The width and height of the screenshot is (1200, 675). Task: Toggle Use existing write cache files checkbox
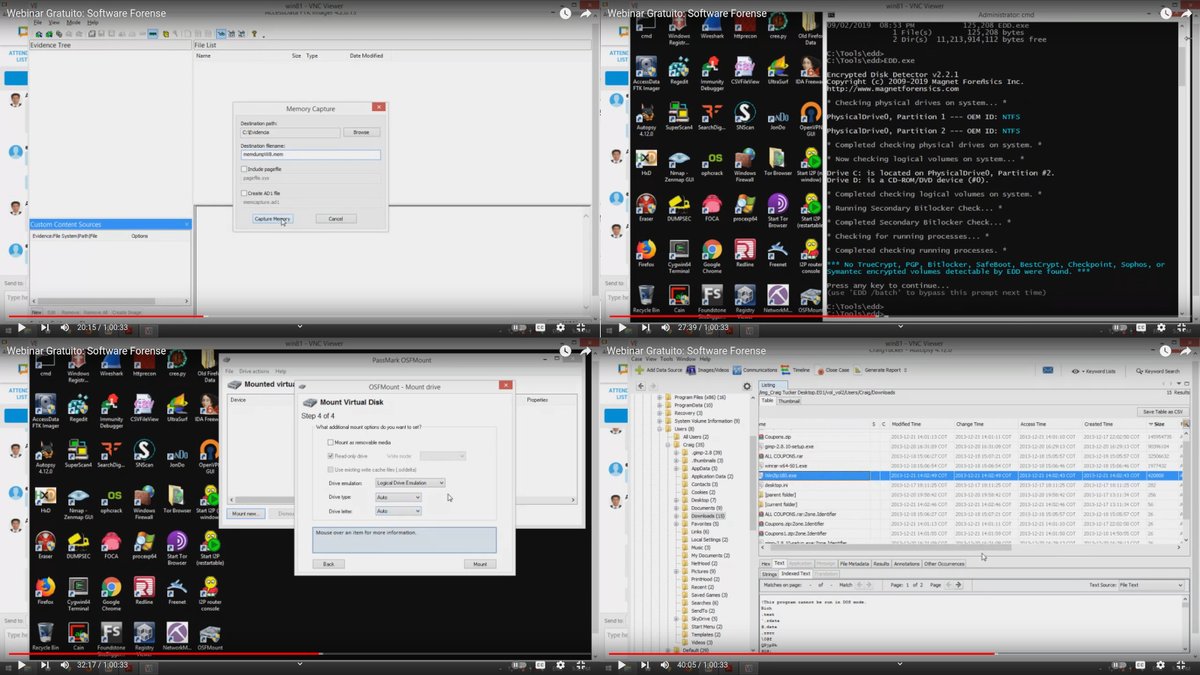pos(331,469)
